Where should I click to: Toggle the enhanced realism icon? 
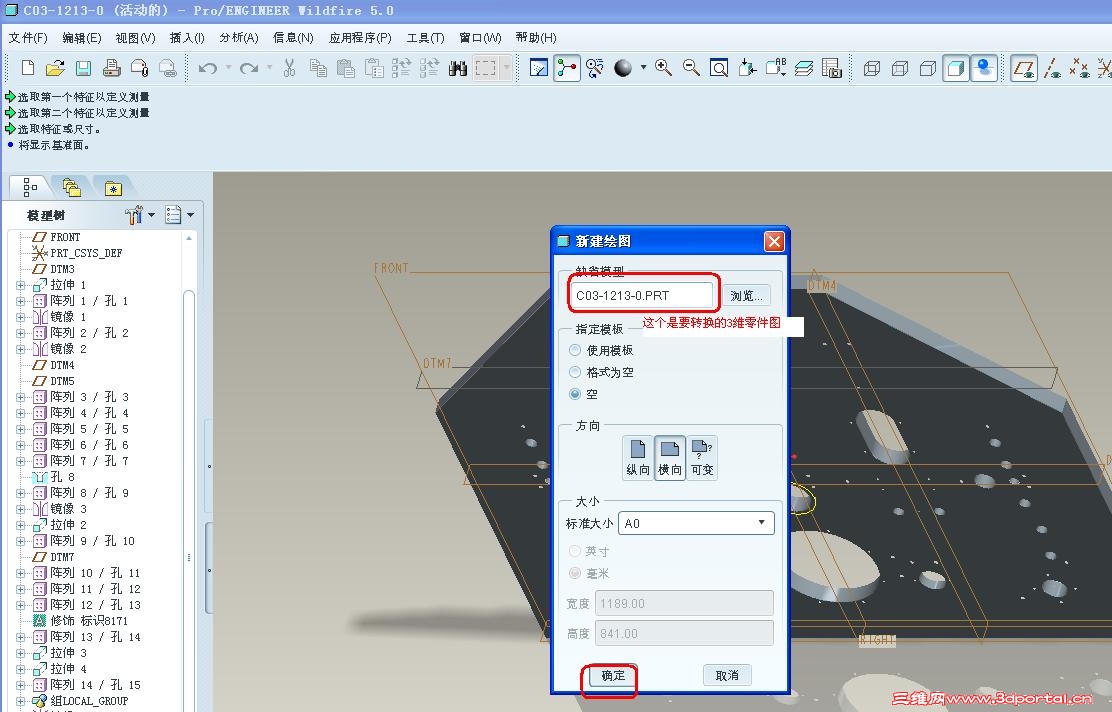click(x=984, y=68)
